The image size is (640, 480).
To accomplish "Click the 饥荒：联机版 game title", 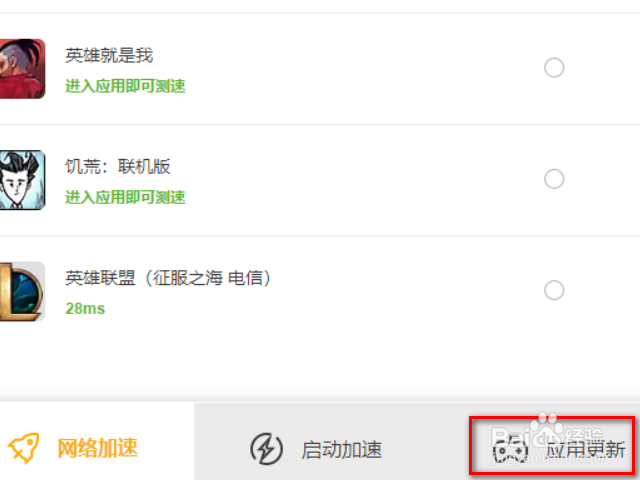I will (118, 166).
